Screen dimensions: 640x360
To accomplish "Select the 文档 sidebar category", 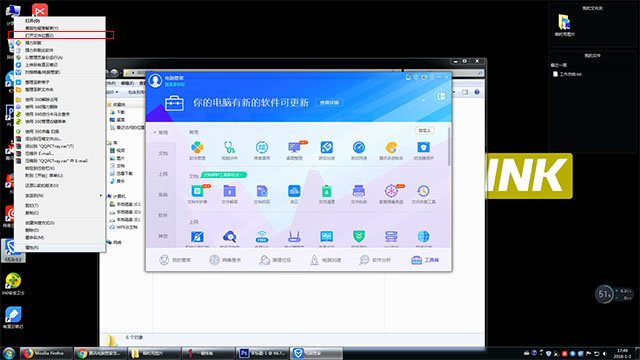I will (163, 153).
